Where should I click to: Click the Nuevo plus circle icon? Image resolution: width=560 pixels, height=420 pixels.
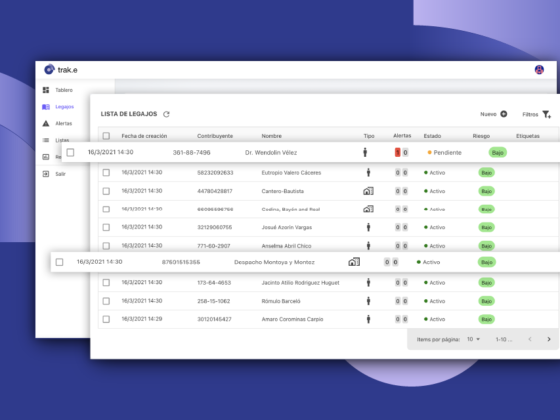[x=504, y=114]
